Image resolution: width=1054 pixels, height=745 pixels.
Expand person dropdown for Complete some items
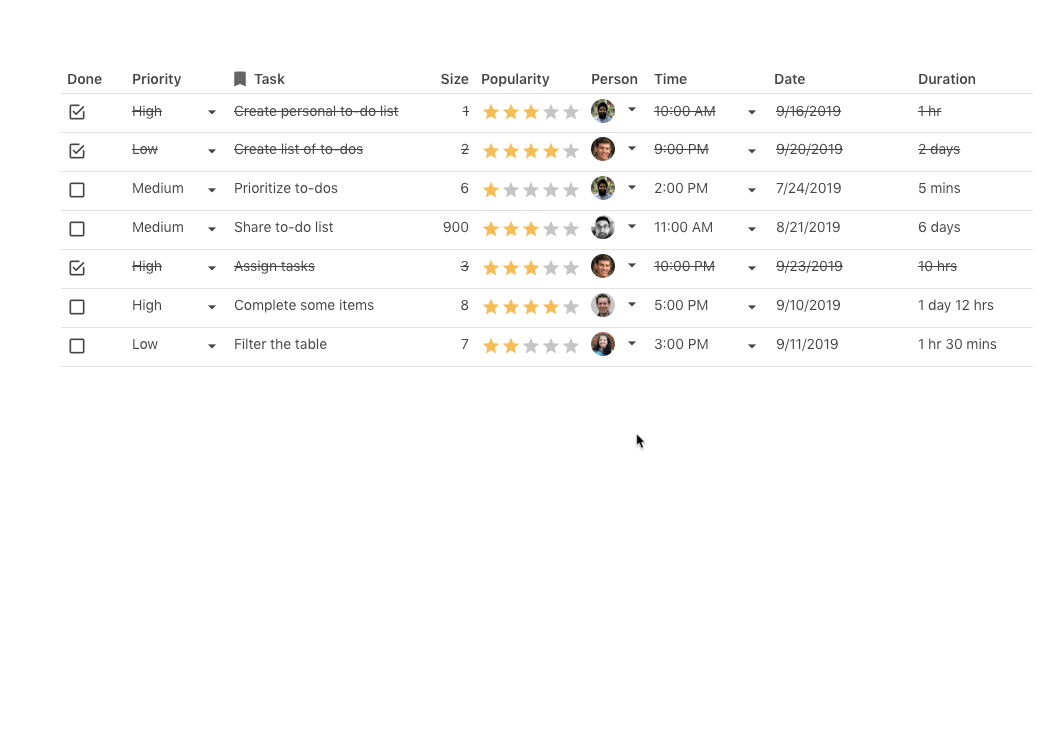point(632,304)
